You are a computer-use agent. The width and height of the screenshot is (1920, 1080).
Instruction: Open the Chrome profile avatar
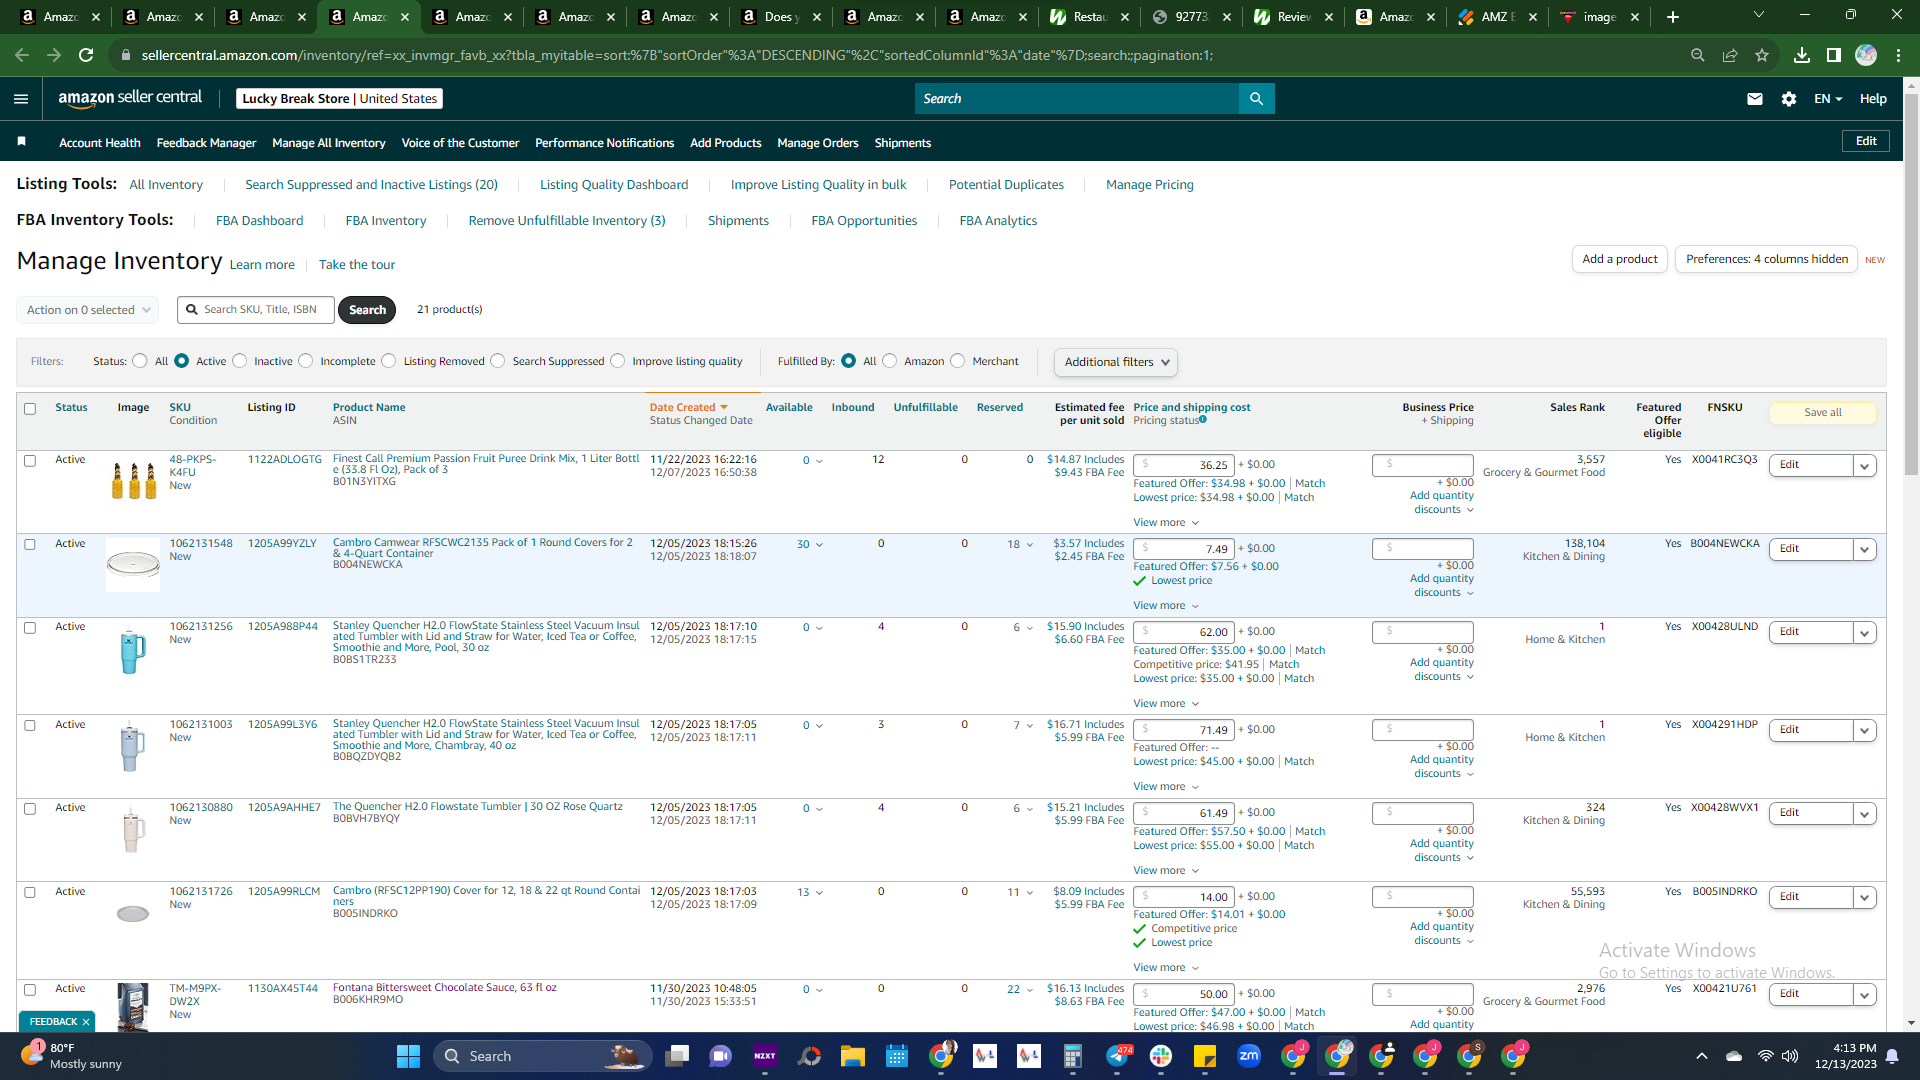tap(1866, 55)
